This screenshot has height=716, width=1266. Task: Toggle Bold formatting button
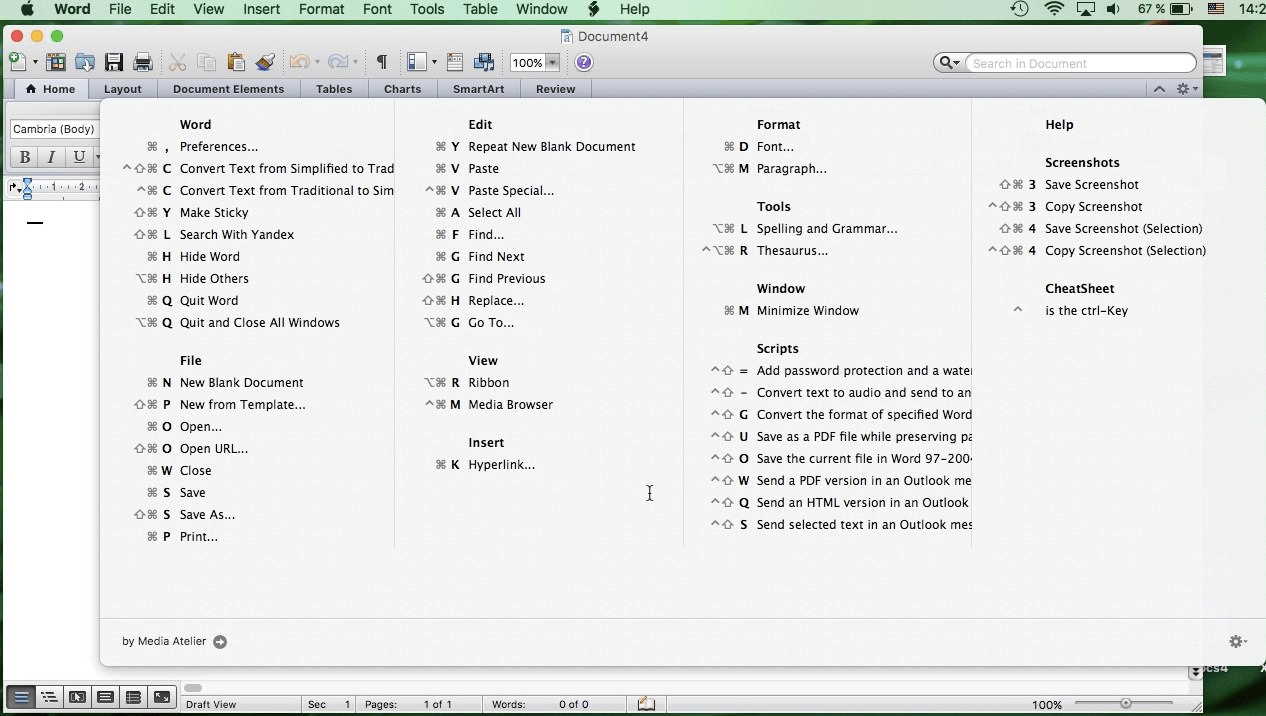24,157
